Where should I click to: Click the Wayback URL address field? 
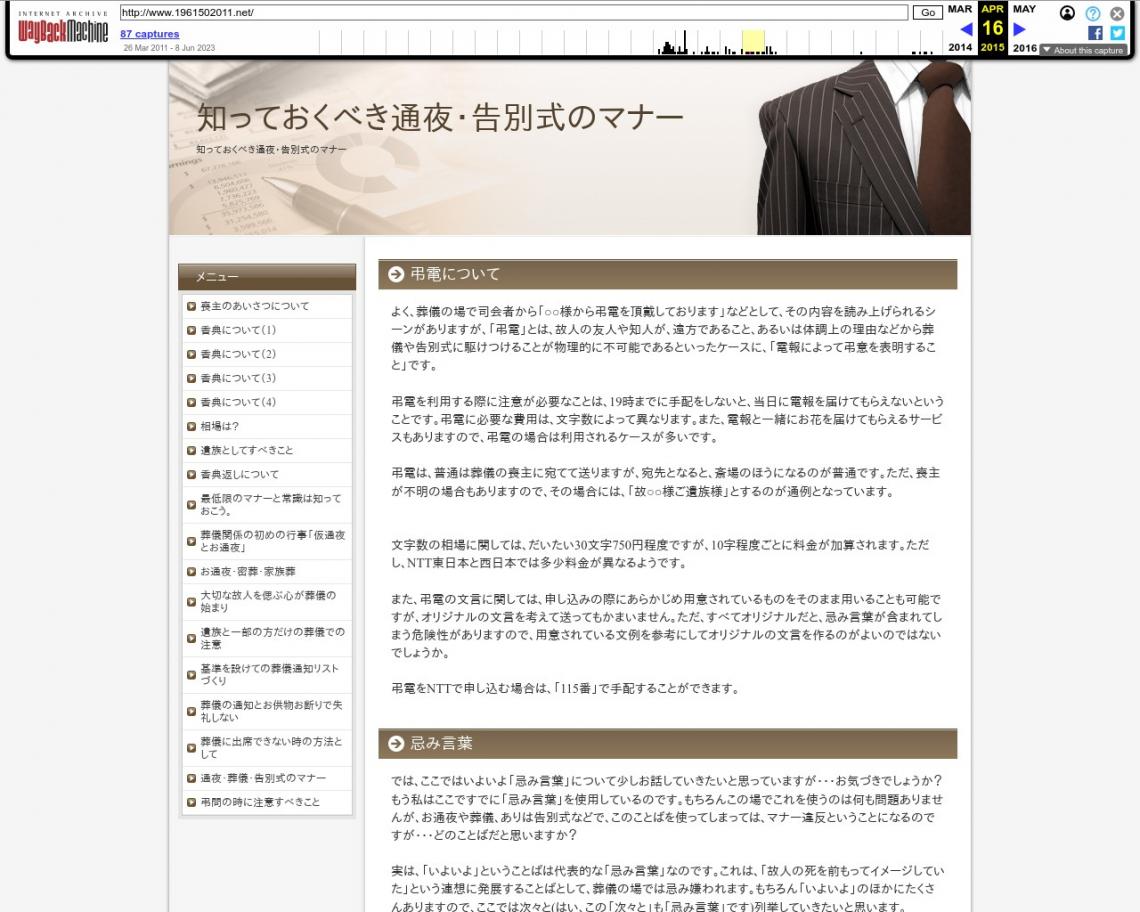tap(514, 12)
